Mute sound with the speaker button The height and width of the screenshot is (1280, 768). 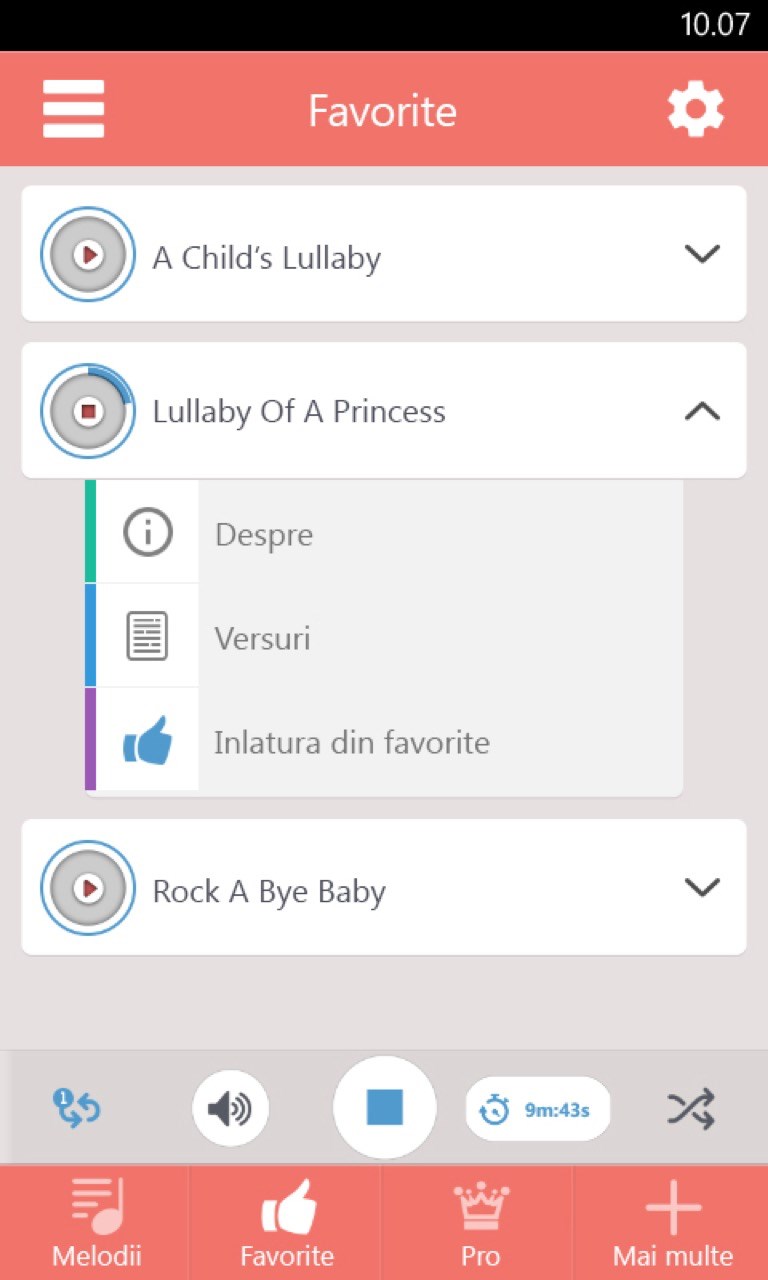(x=230, y=1108)
